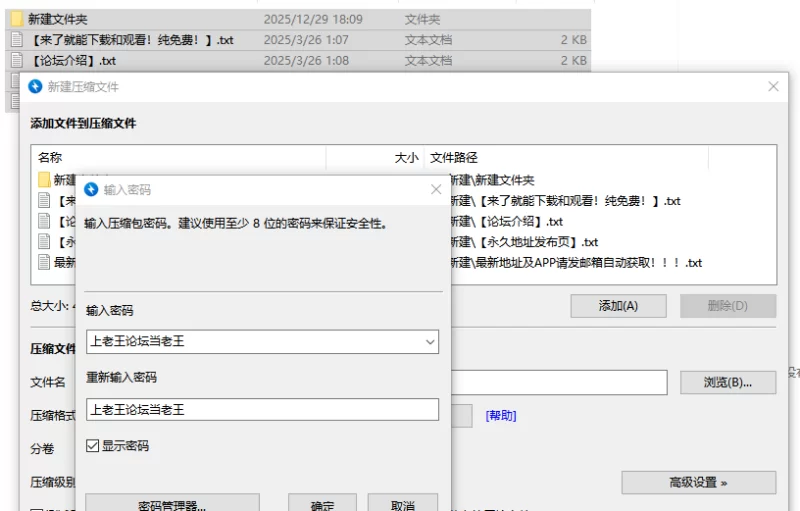Open 高级设置 to expand advanced options
This screenshot has width=800, height=511.
698,482
